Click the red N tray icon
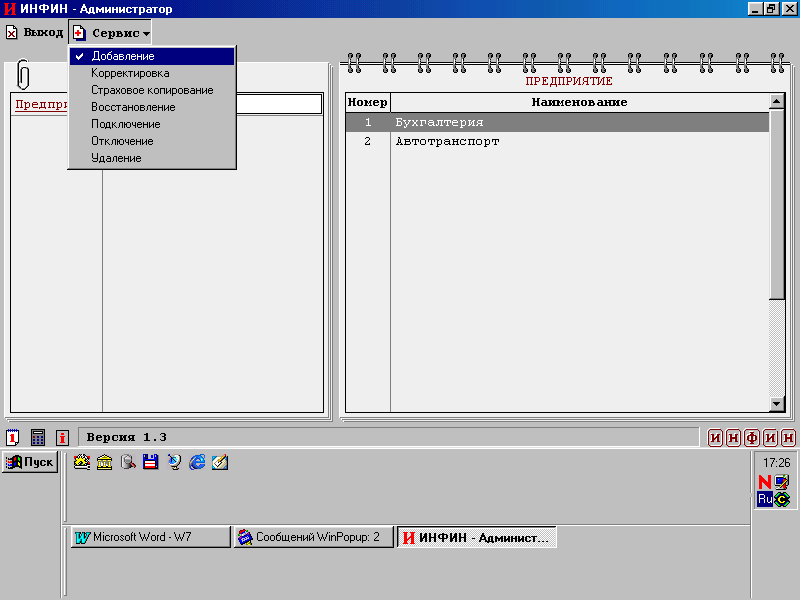Image resolution: width=800 pixels, height=600 pixels. [x=765, y=483]
